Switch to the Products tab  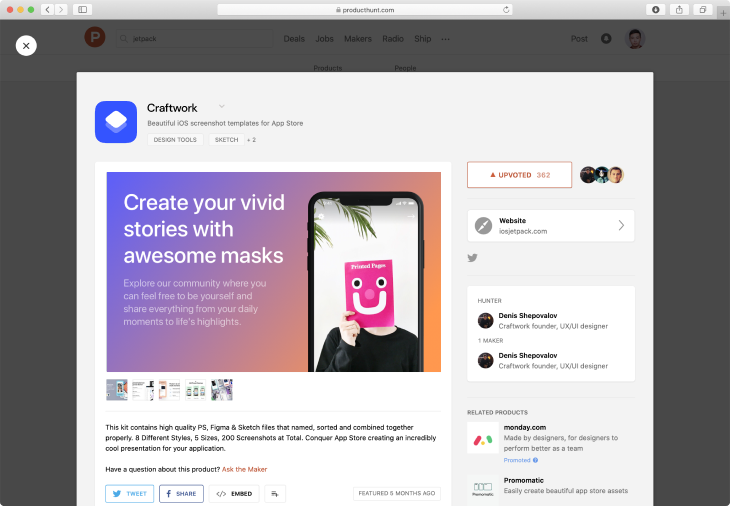pyautogui.click(x=328, y=68)
